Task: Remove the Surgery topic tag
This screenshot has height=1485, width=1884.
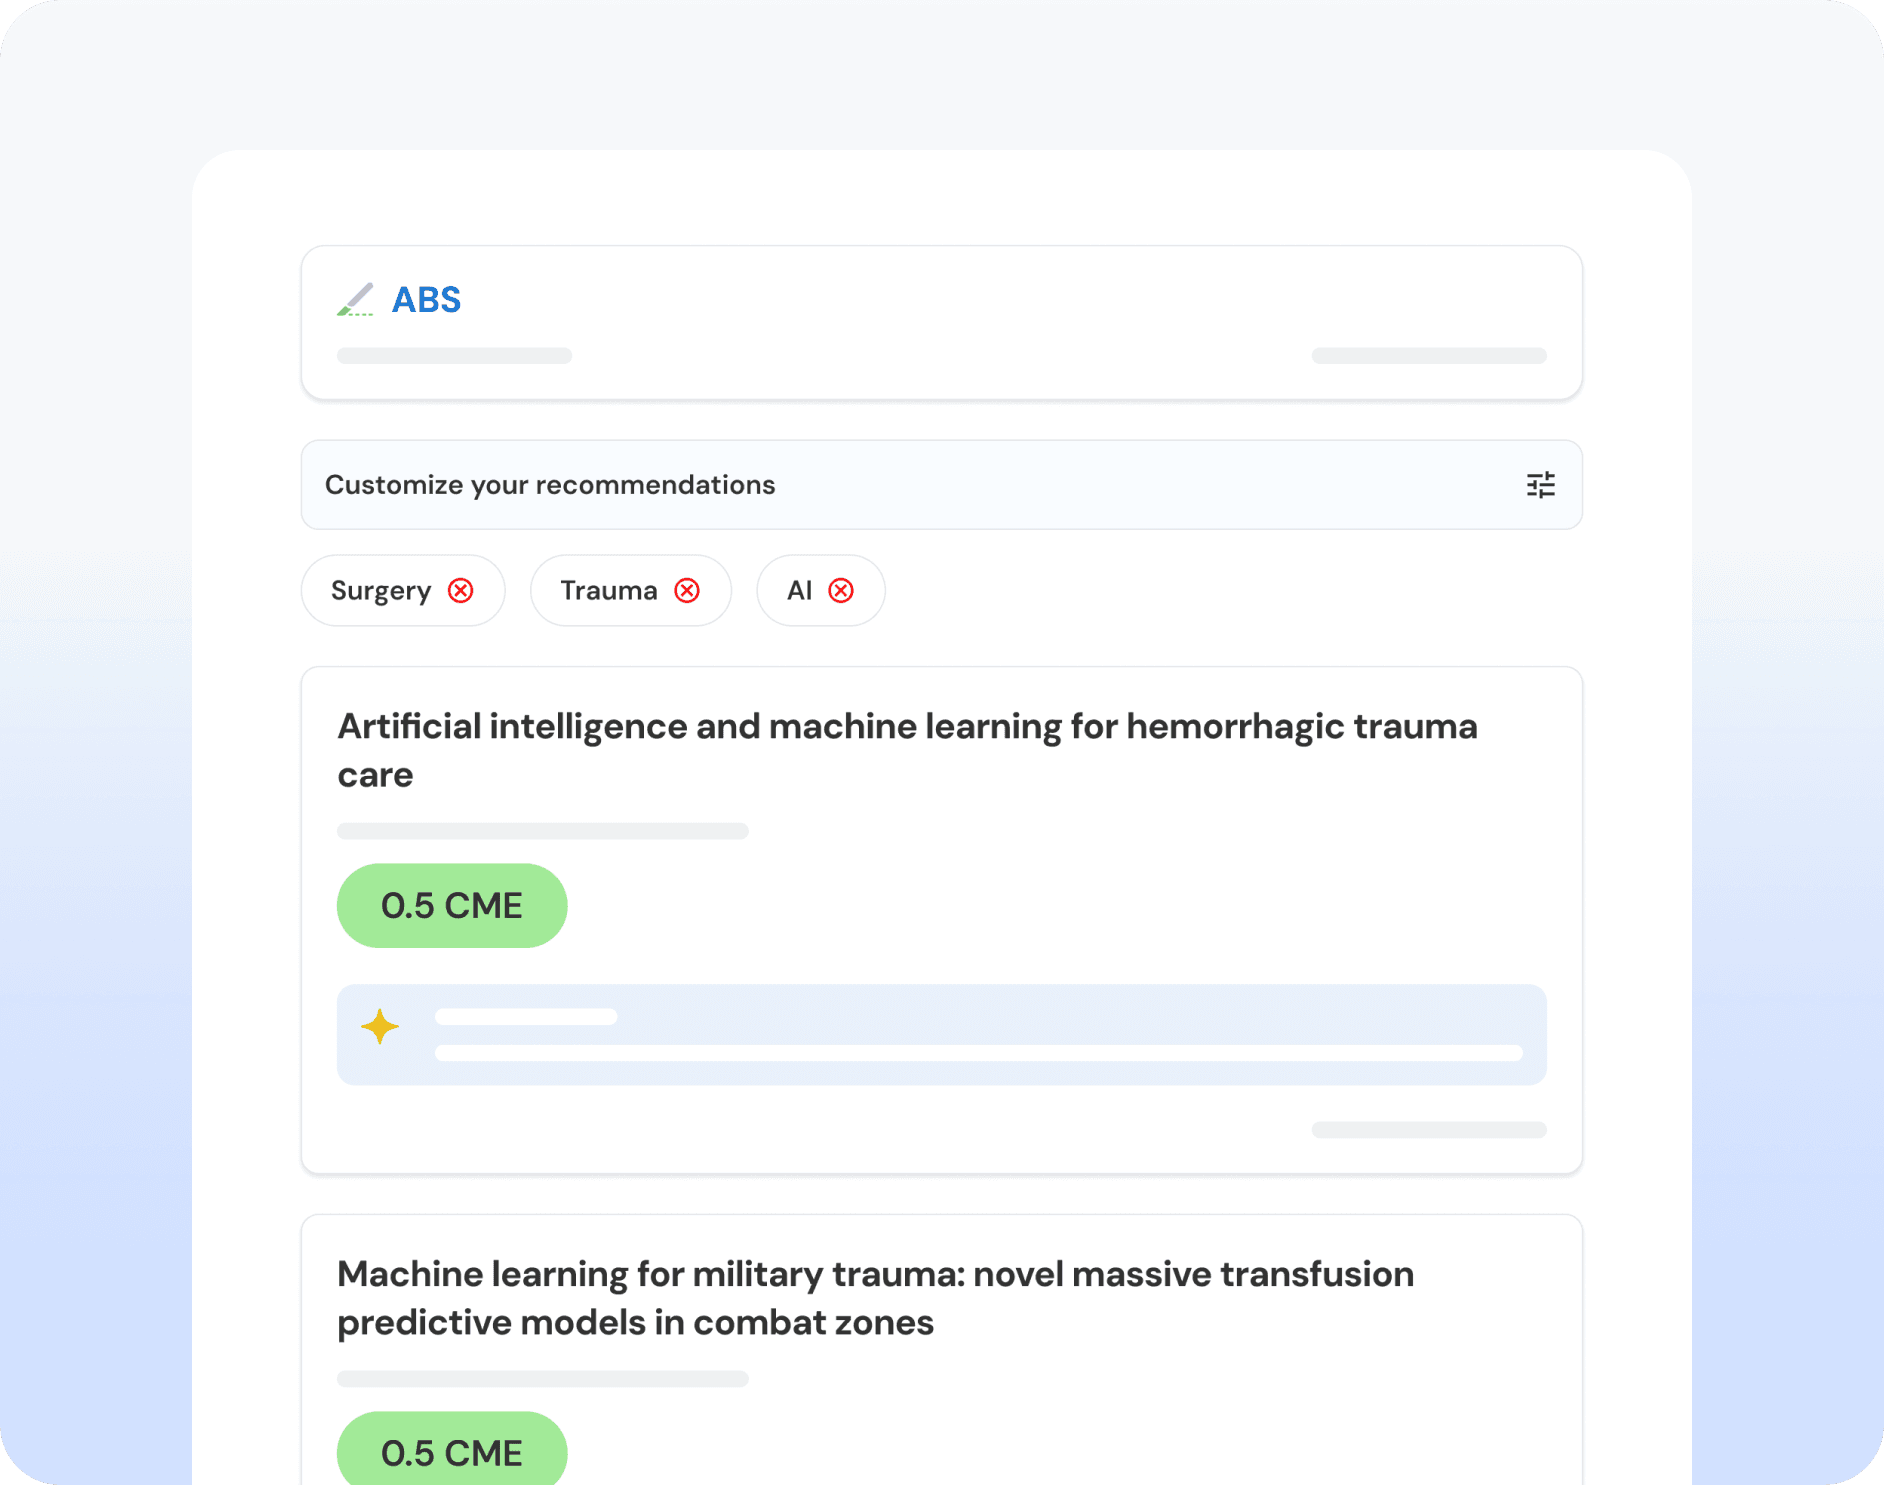Action: pos(461,591)
